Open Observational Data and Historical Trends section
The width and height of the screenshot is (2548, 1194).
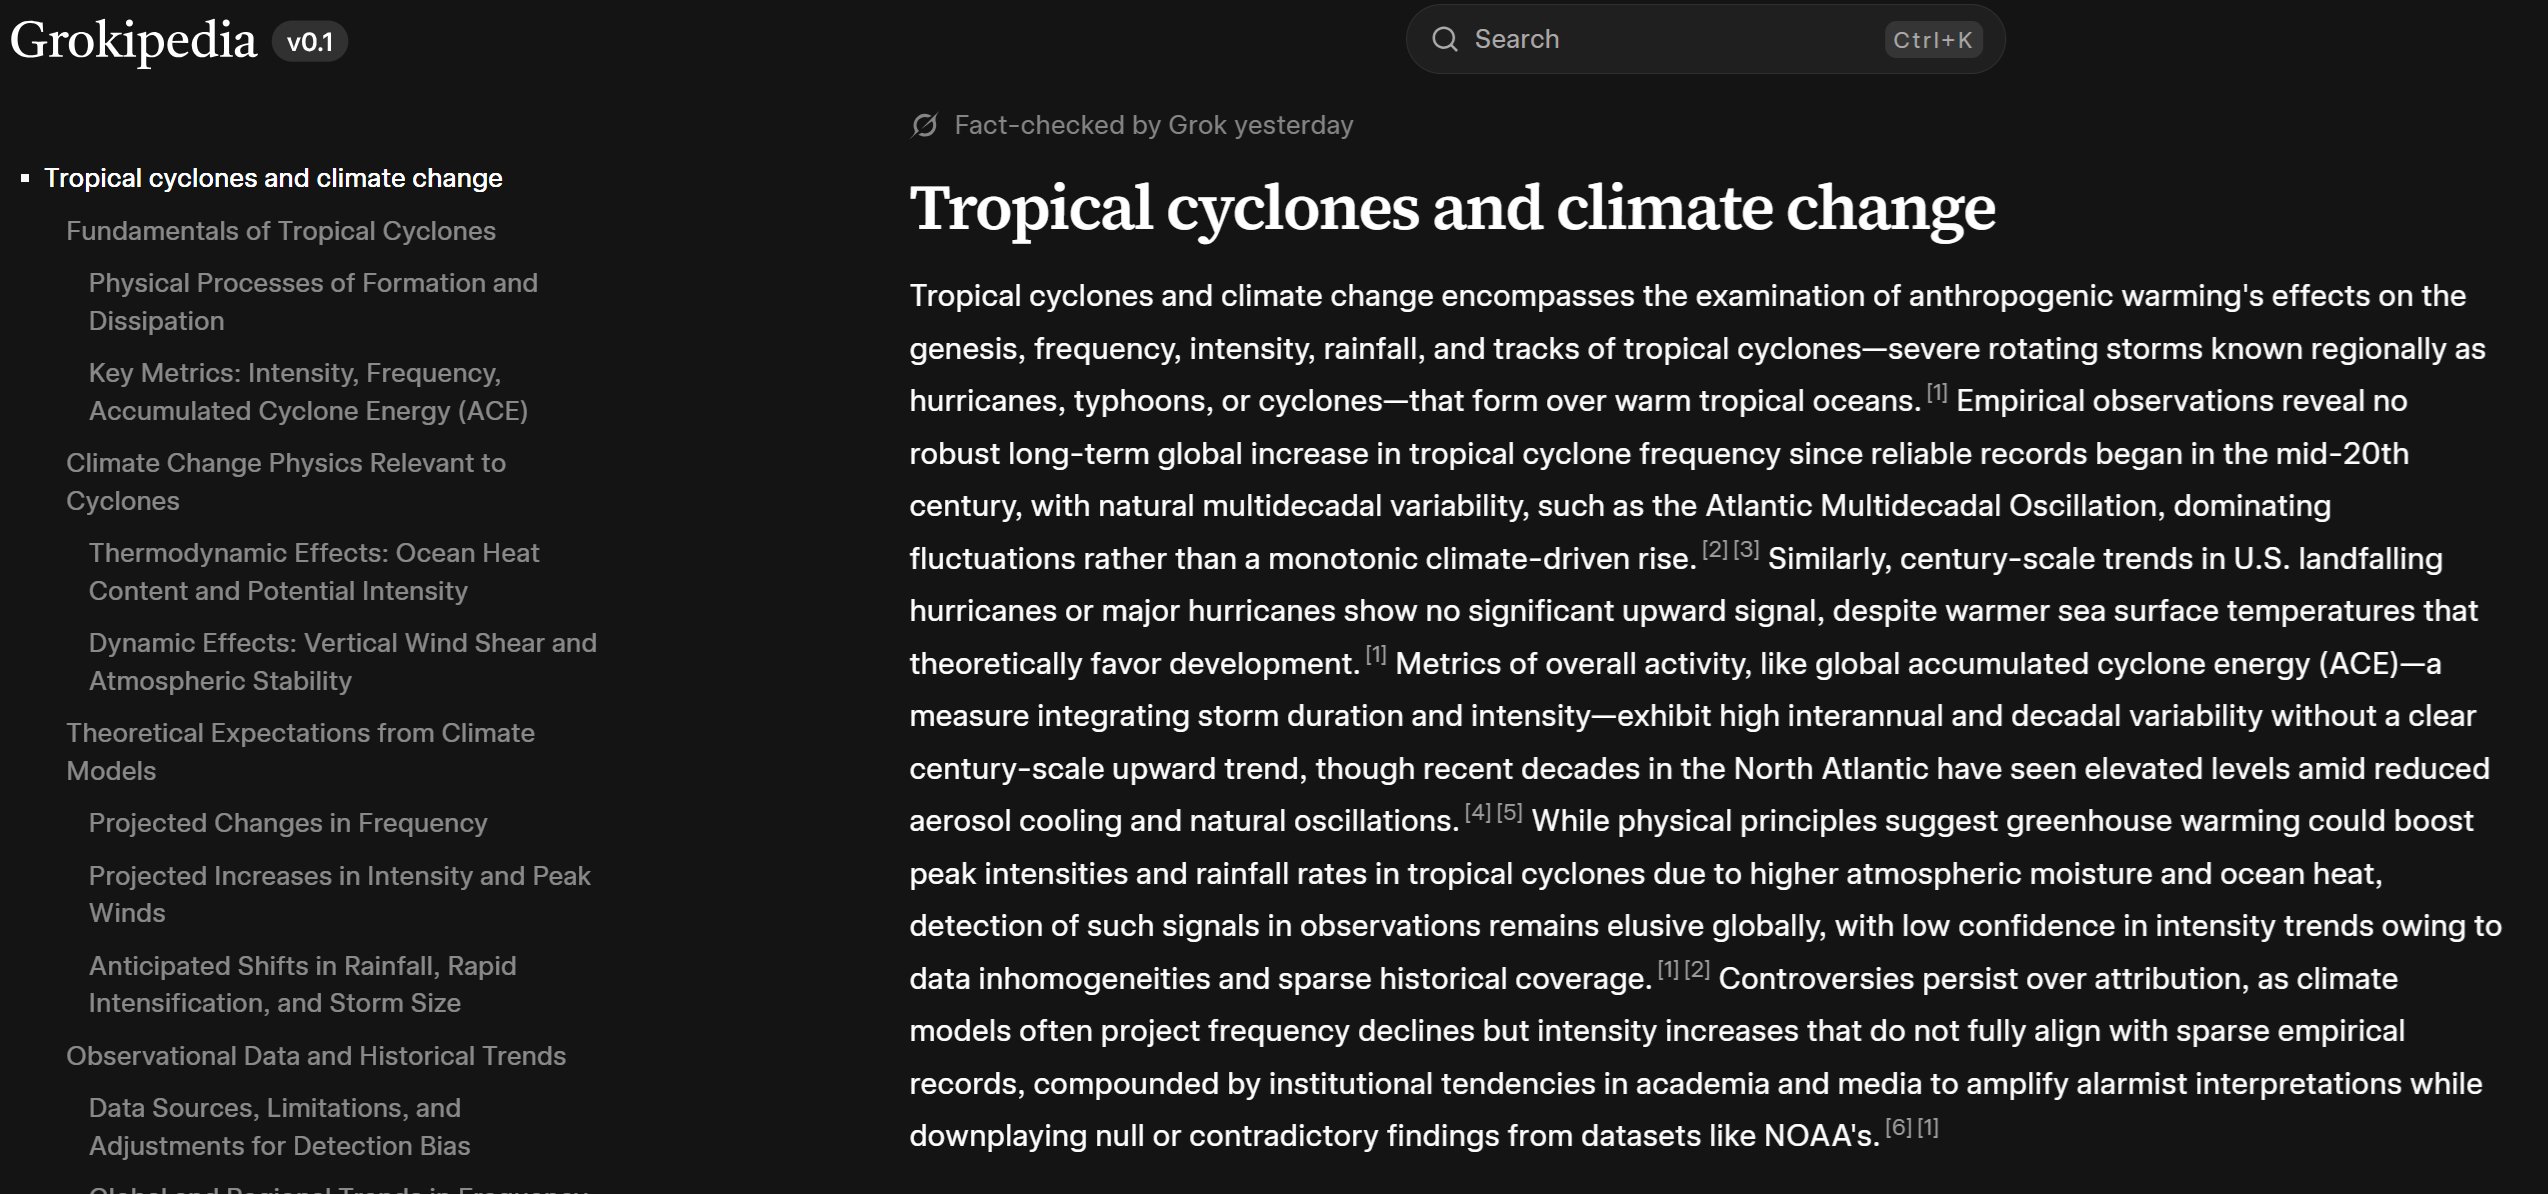pyautogui.click(x=317, y=1055)
